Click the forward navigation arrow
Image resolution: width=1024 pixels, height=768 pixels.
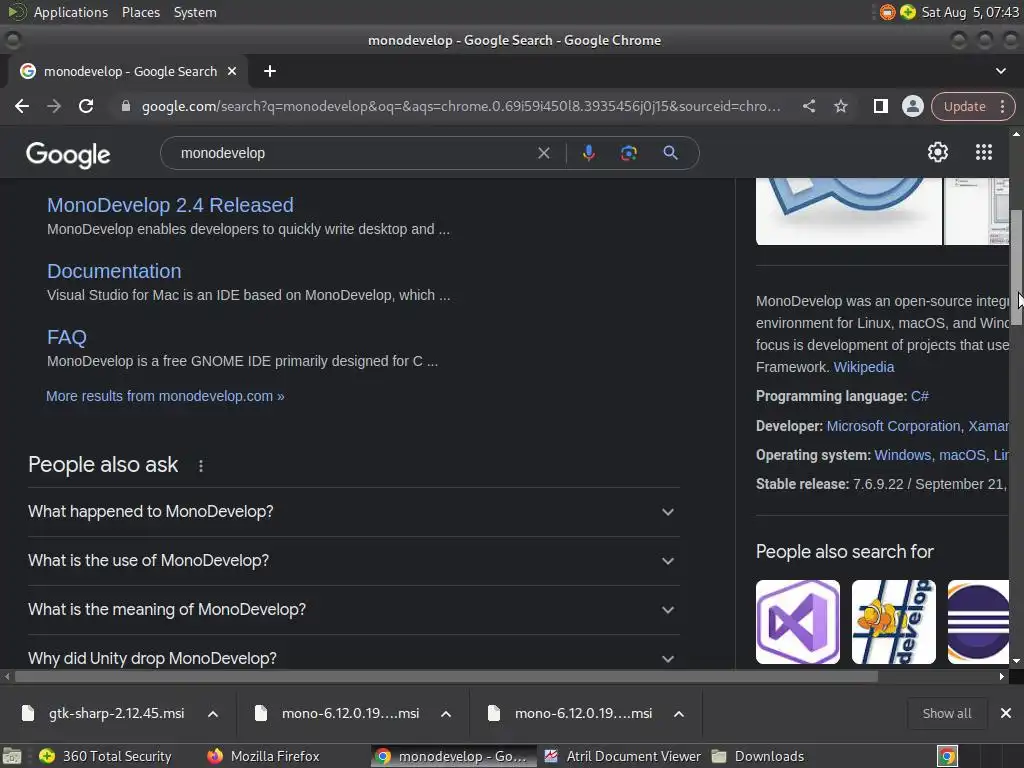pos(54,106)
